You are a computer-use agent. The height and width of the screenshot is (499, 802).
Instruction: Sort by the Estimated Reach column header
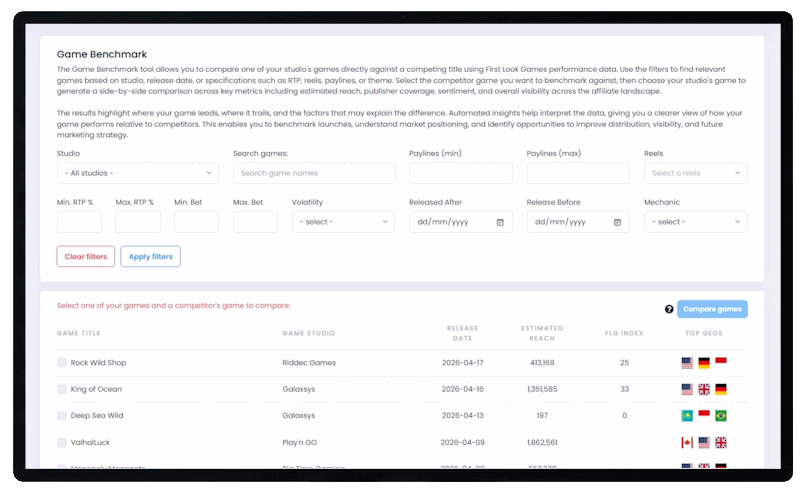point(542,333)
